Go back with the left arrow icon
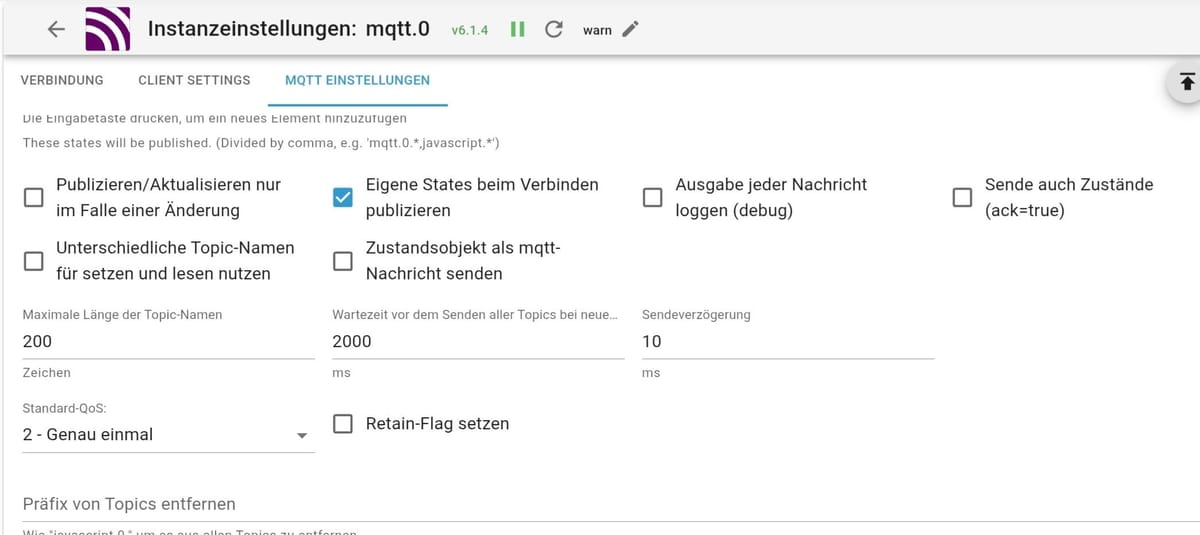The image size is (1200, 535). pyautogui.click(x=57, y=29)
